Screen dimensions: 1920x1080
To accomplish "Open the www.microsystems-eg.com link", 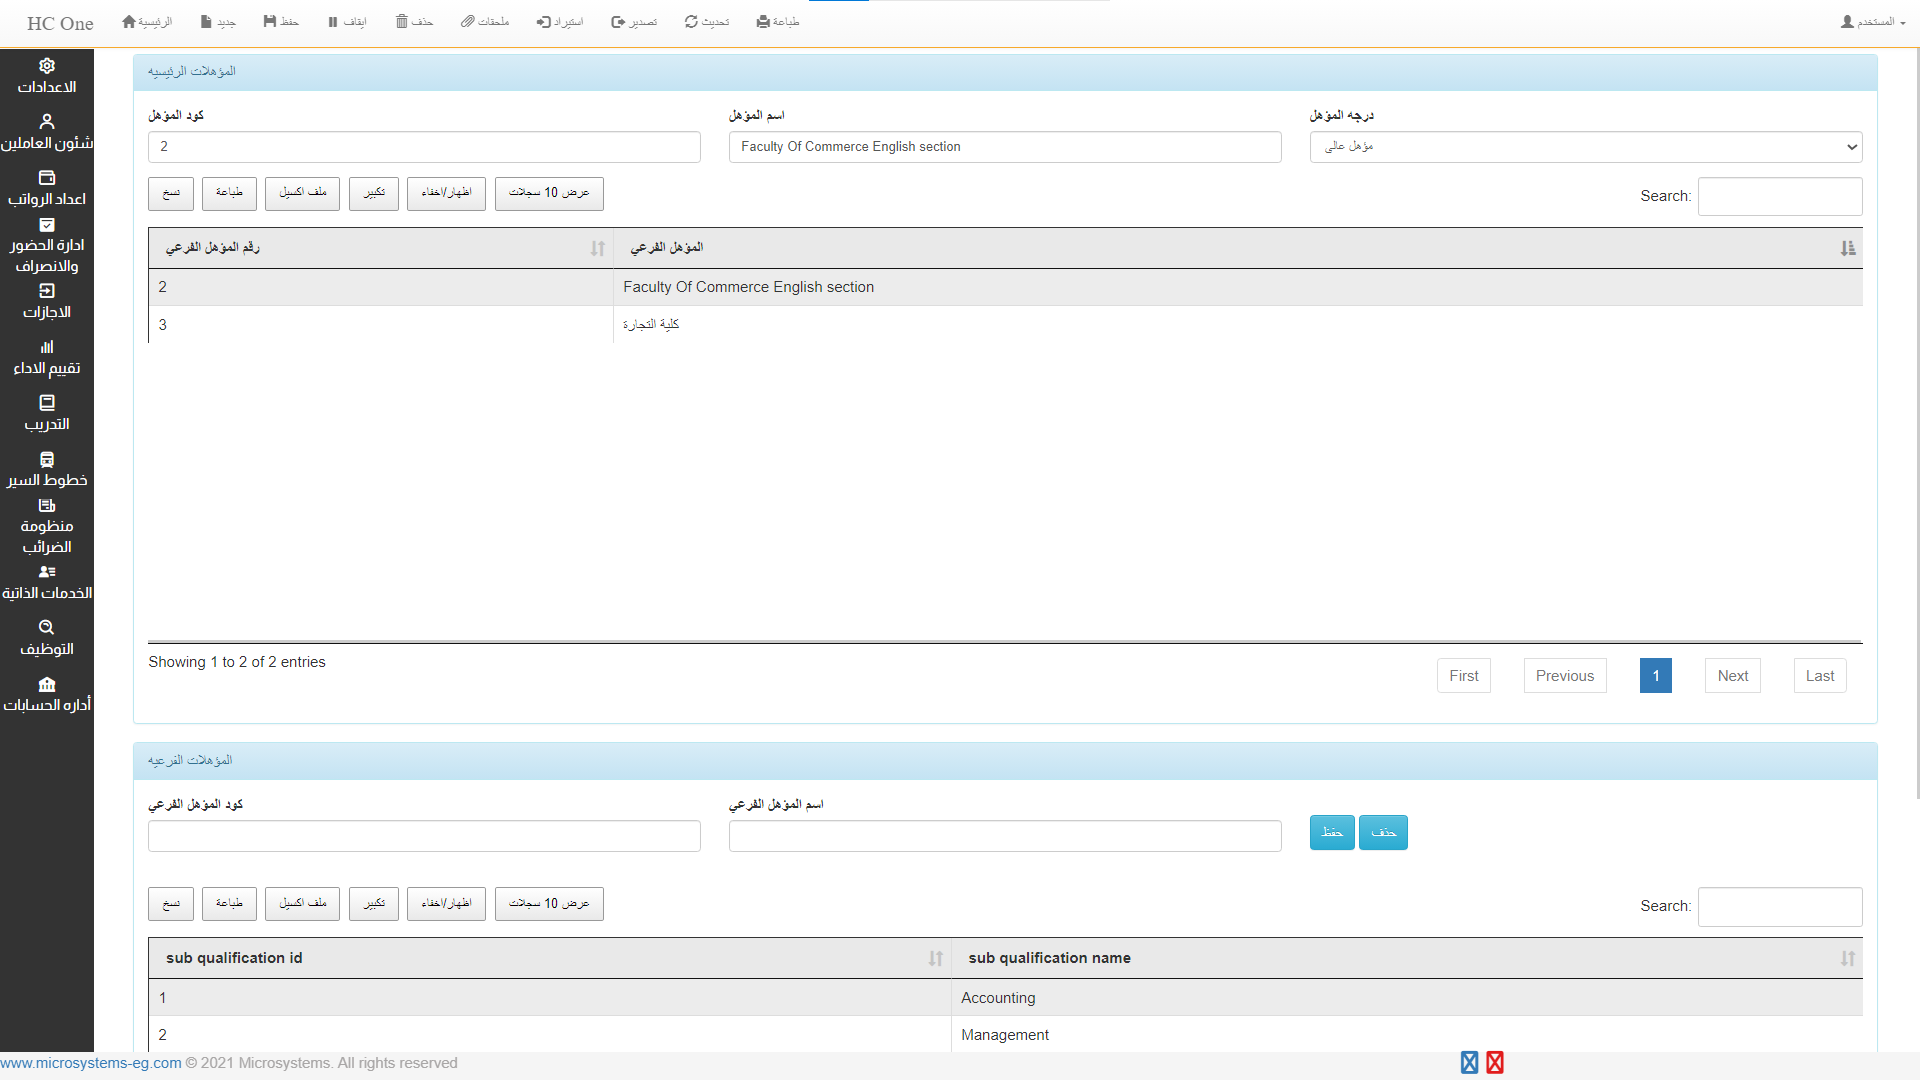I will pyautogui.click(x=91, y=1063).
